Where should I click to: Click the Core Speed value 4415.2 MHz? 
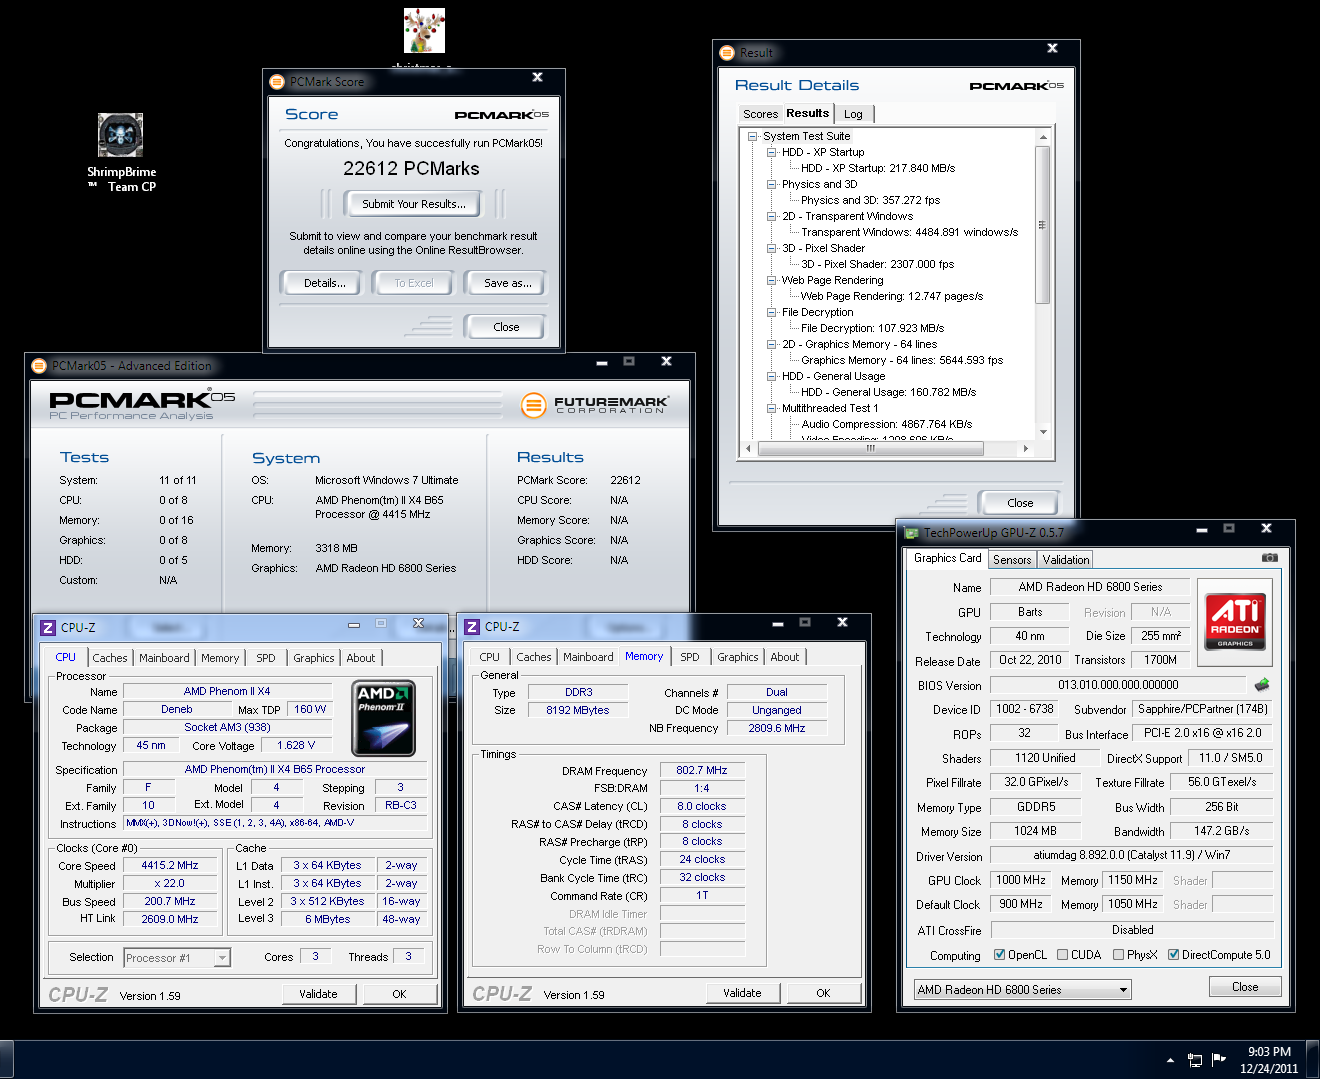coord(170,866)
